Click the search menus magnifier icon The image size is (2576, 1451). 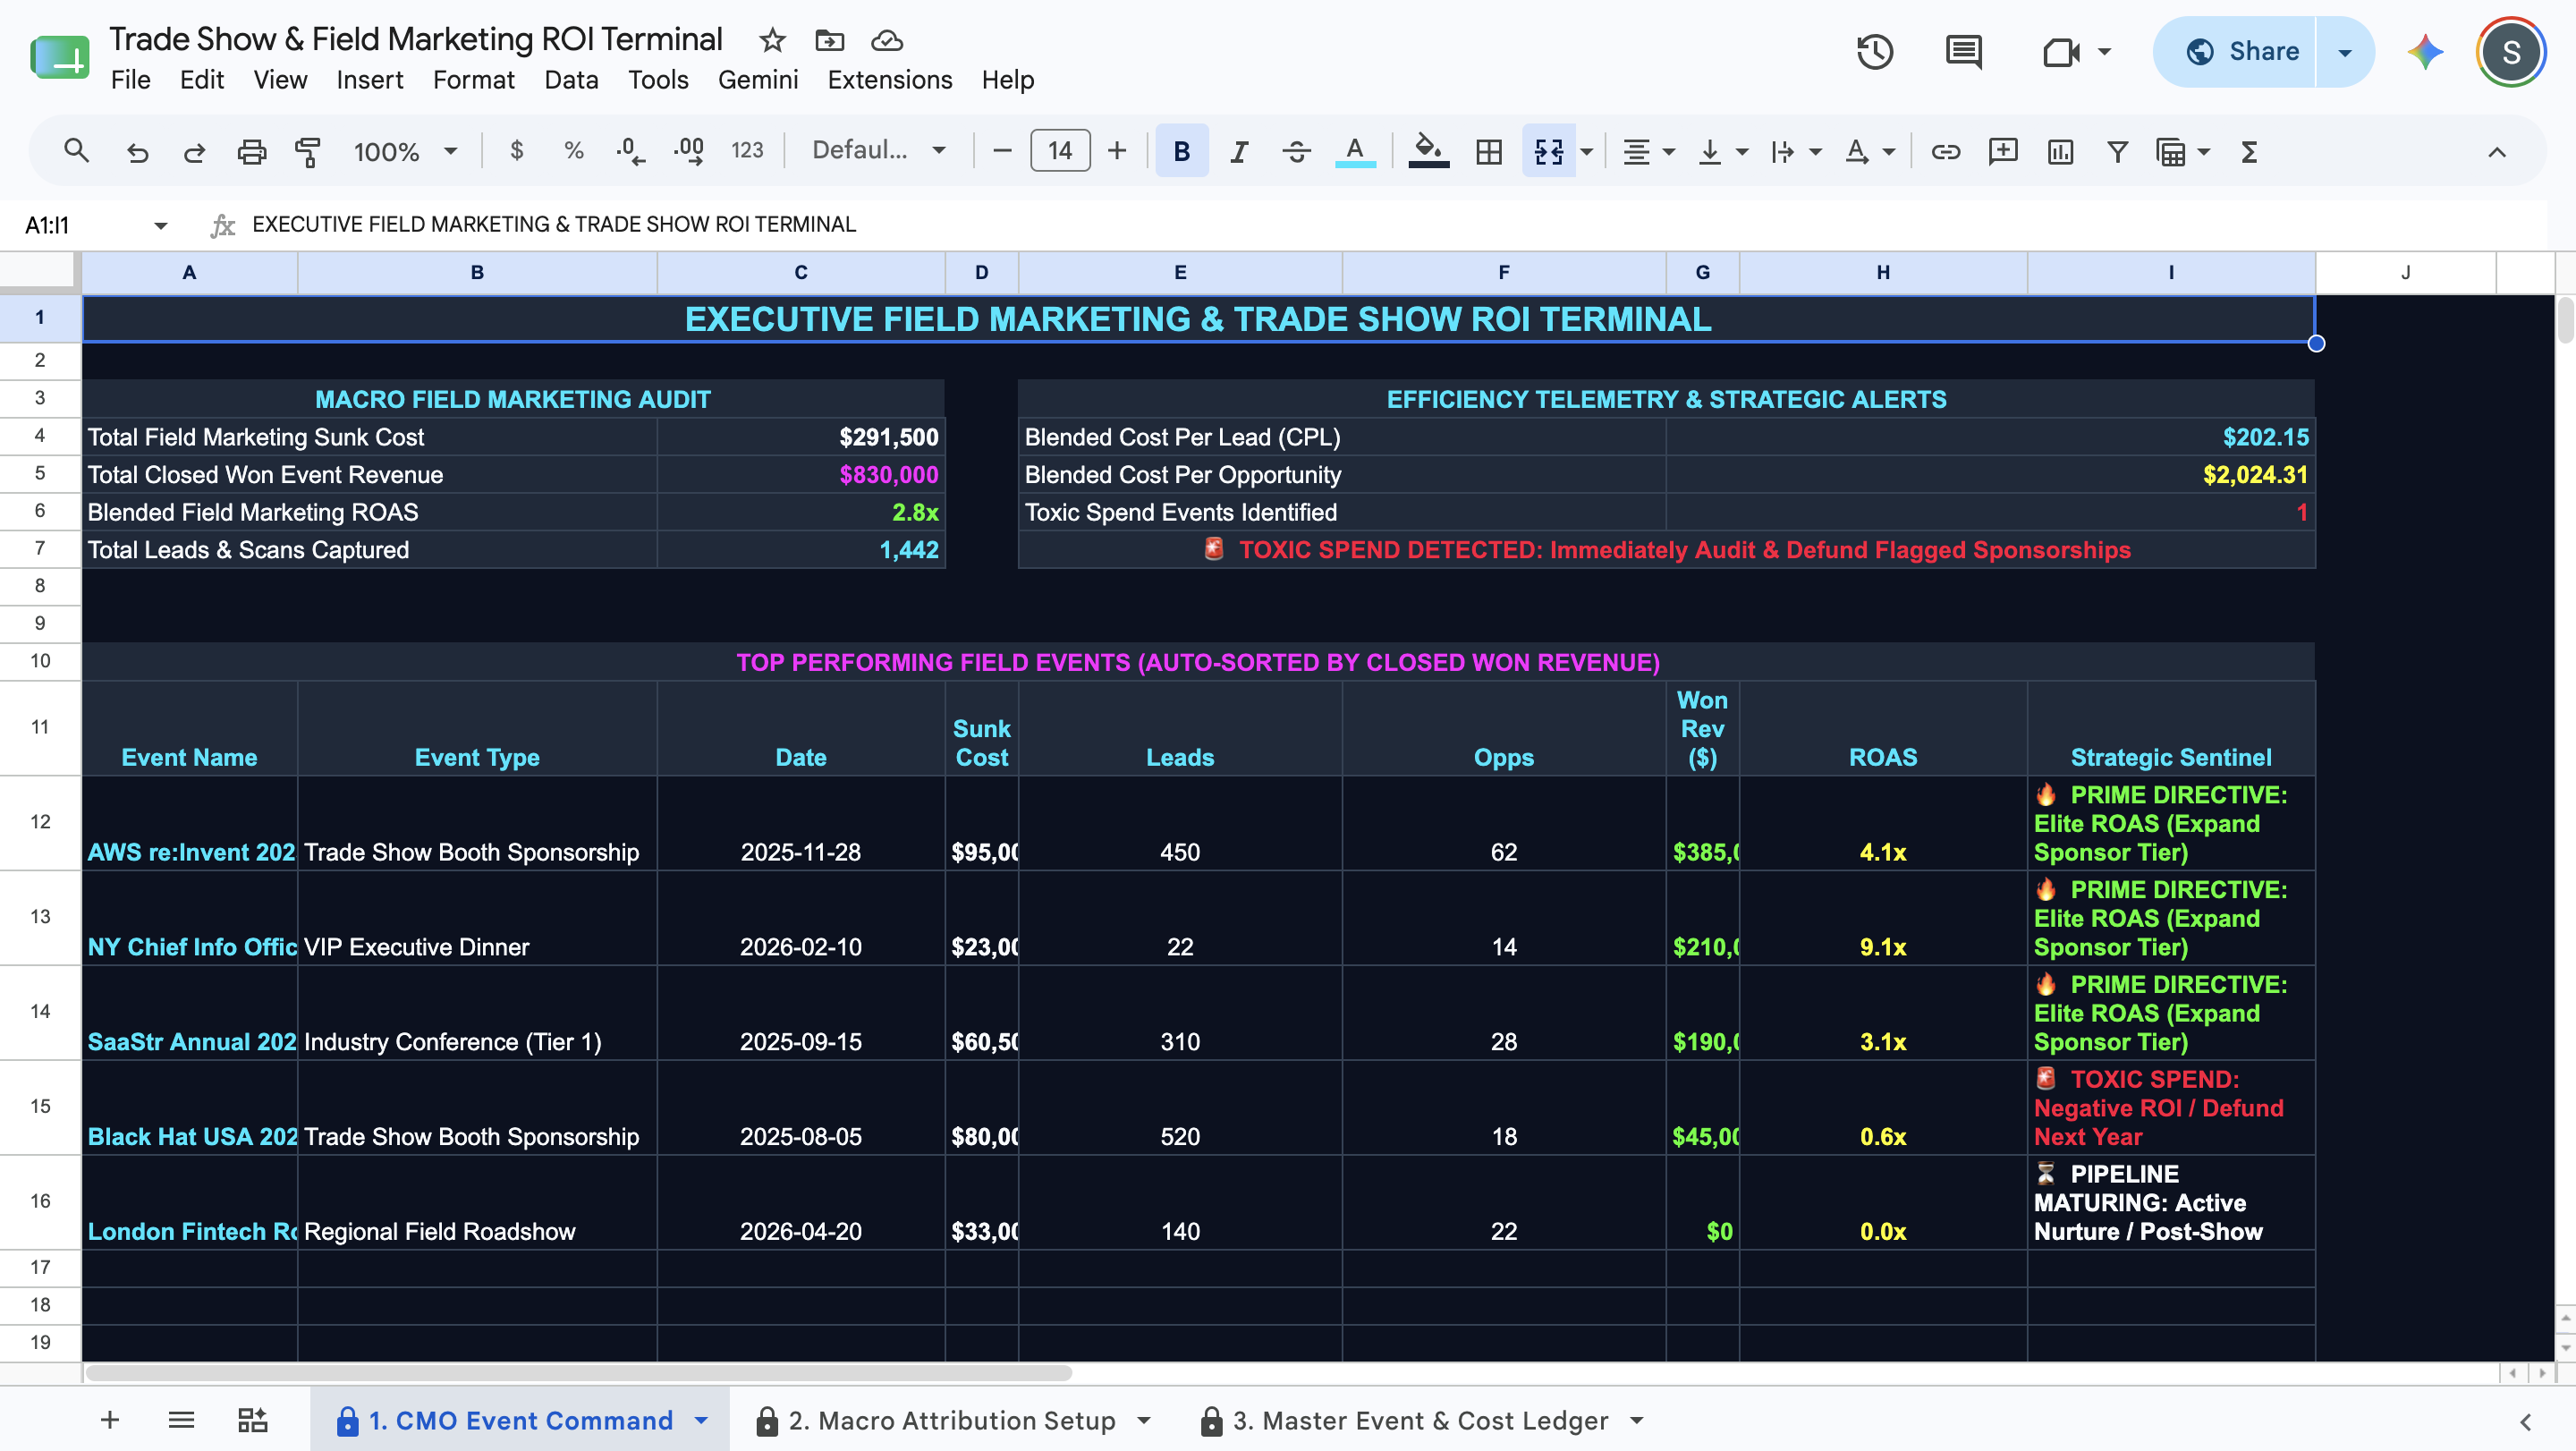point(76,151)
